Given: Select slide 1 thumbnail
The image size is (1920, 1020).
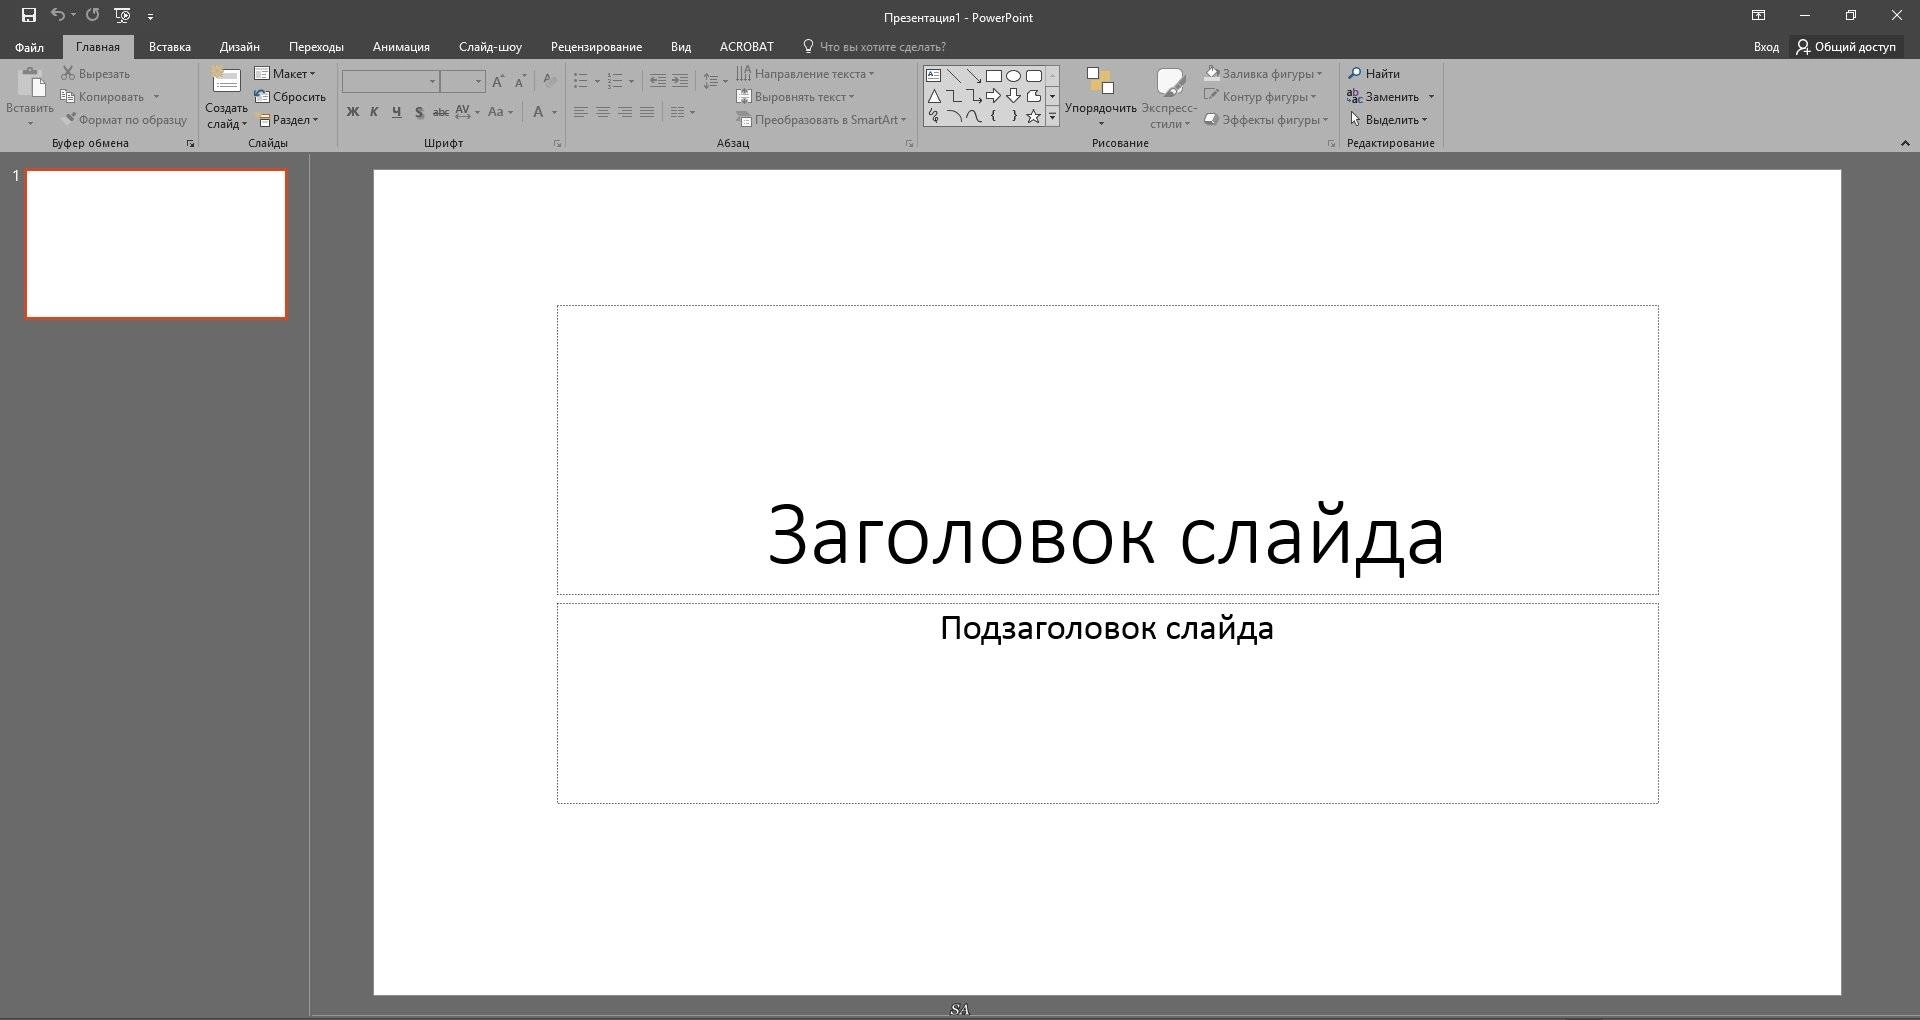Looking at the screenshot, I should tap(156, 244).
